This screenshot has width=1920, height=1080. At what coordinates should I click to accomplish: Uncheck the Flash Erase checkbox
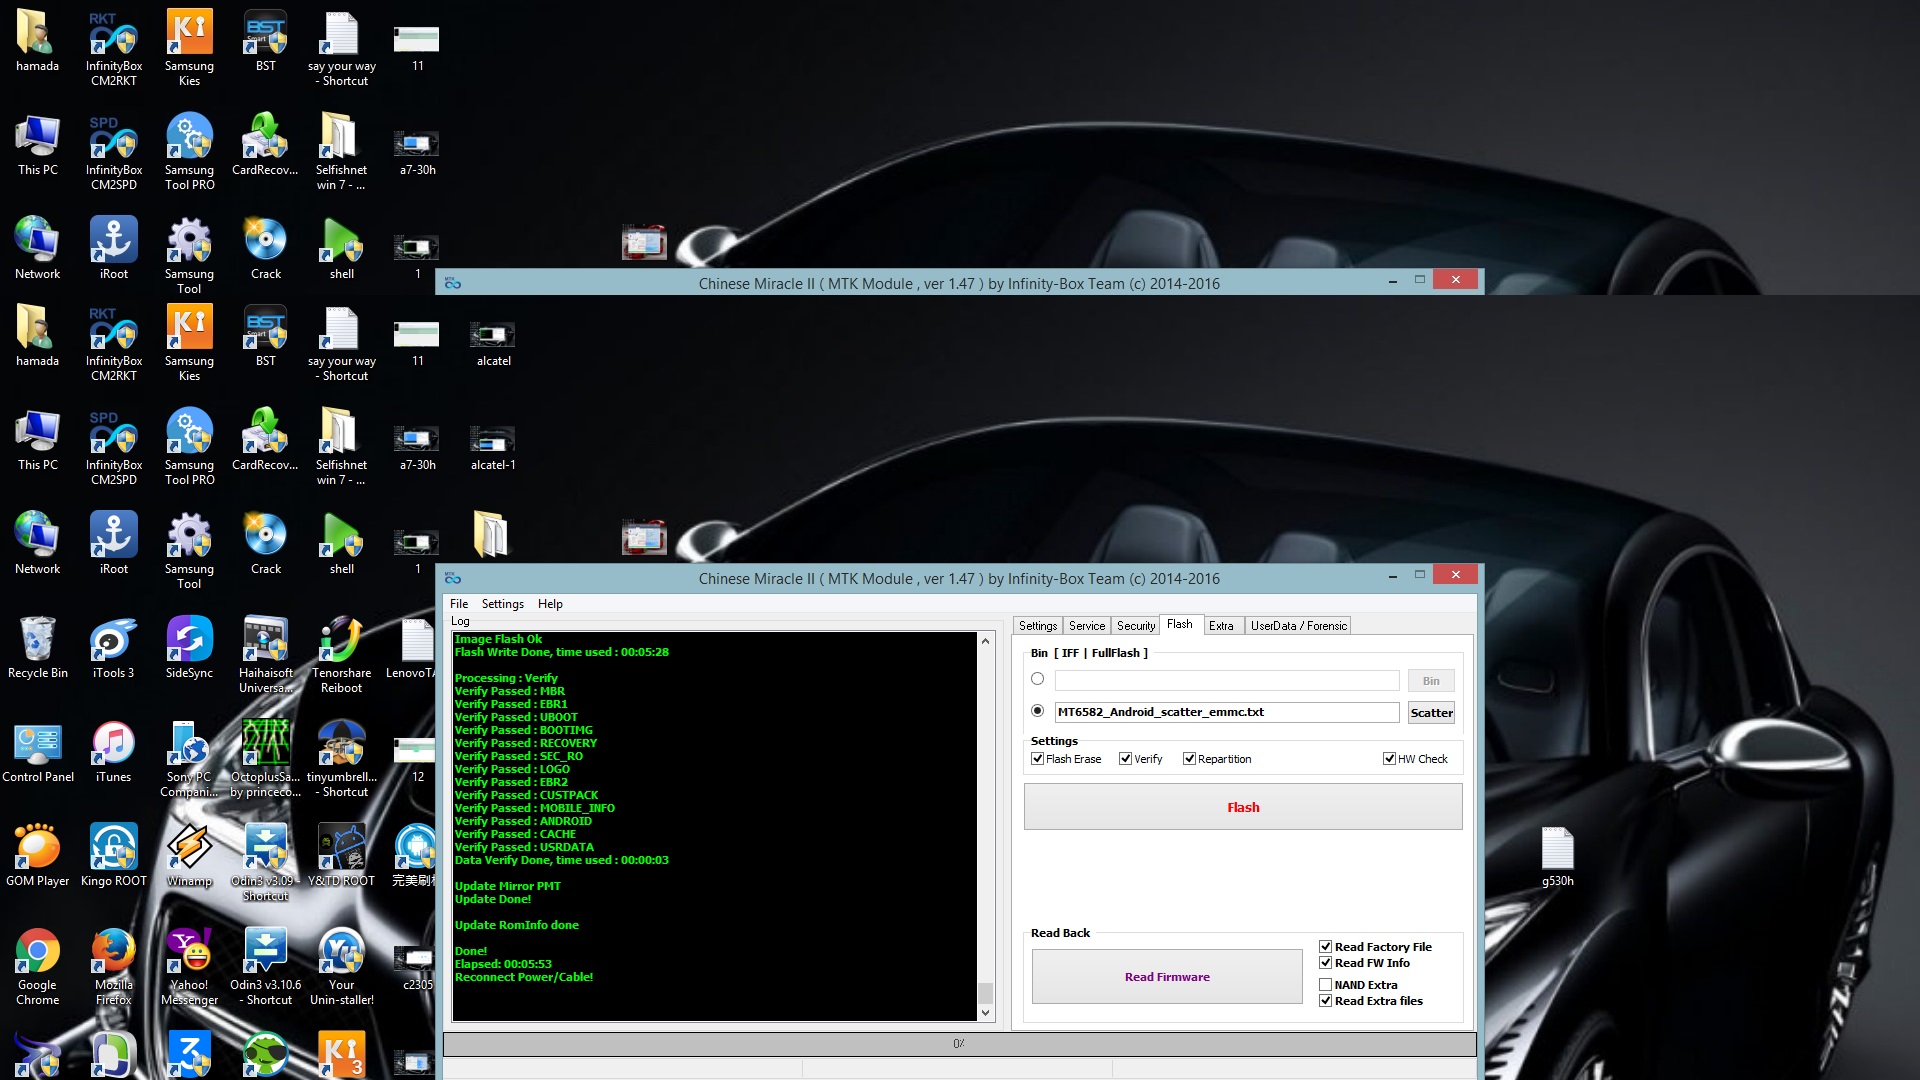pos(1037,759)
